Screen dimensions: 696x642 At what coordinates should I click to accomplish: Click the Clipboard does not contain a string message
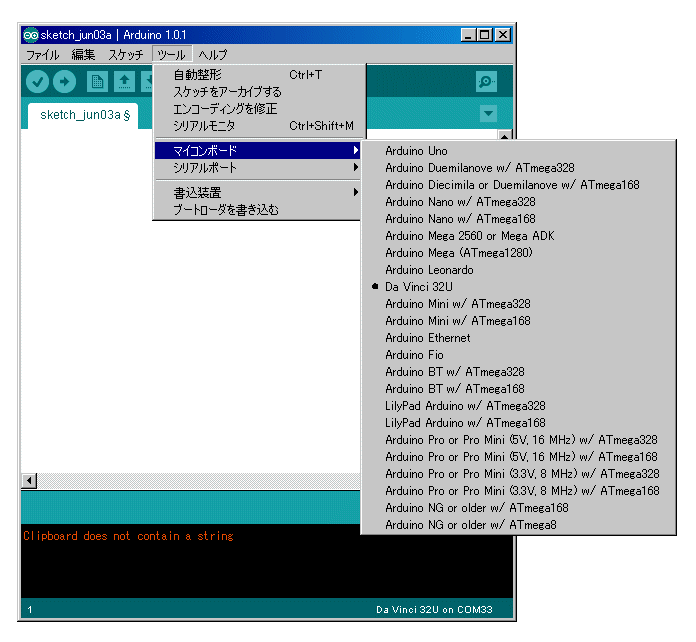pos(128,536)
